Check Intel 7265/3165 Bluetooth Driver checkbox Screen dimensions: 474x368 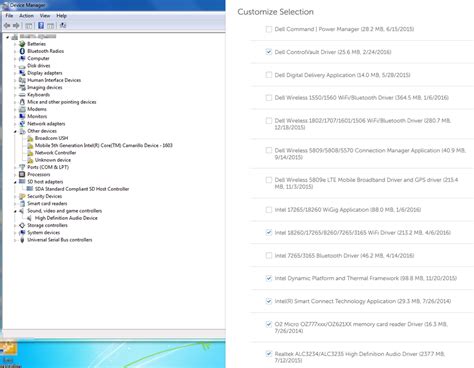coord(269,255)
